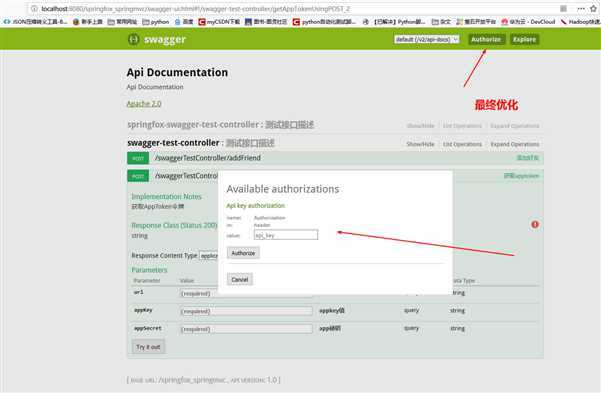
Task: Click the api_key value input field
Action: pos(286,235)
